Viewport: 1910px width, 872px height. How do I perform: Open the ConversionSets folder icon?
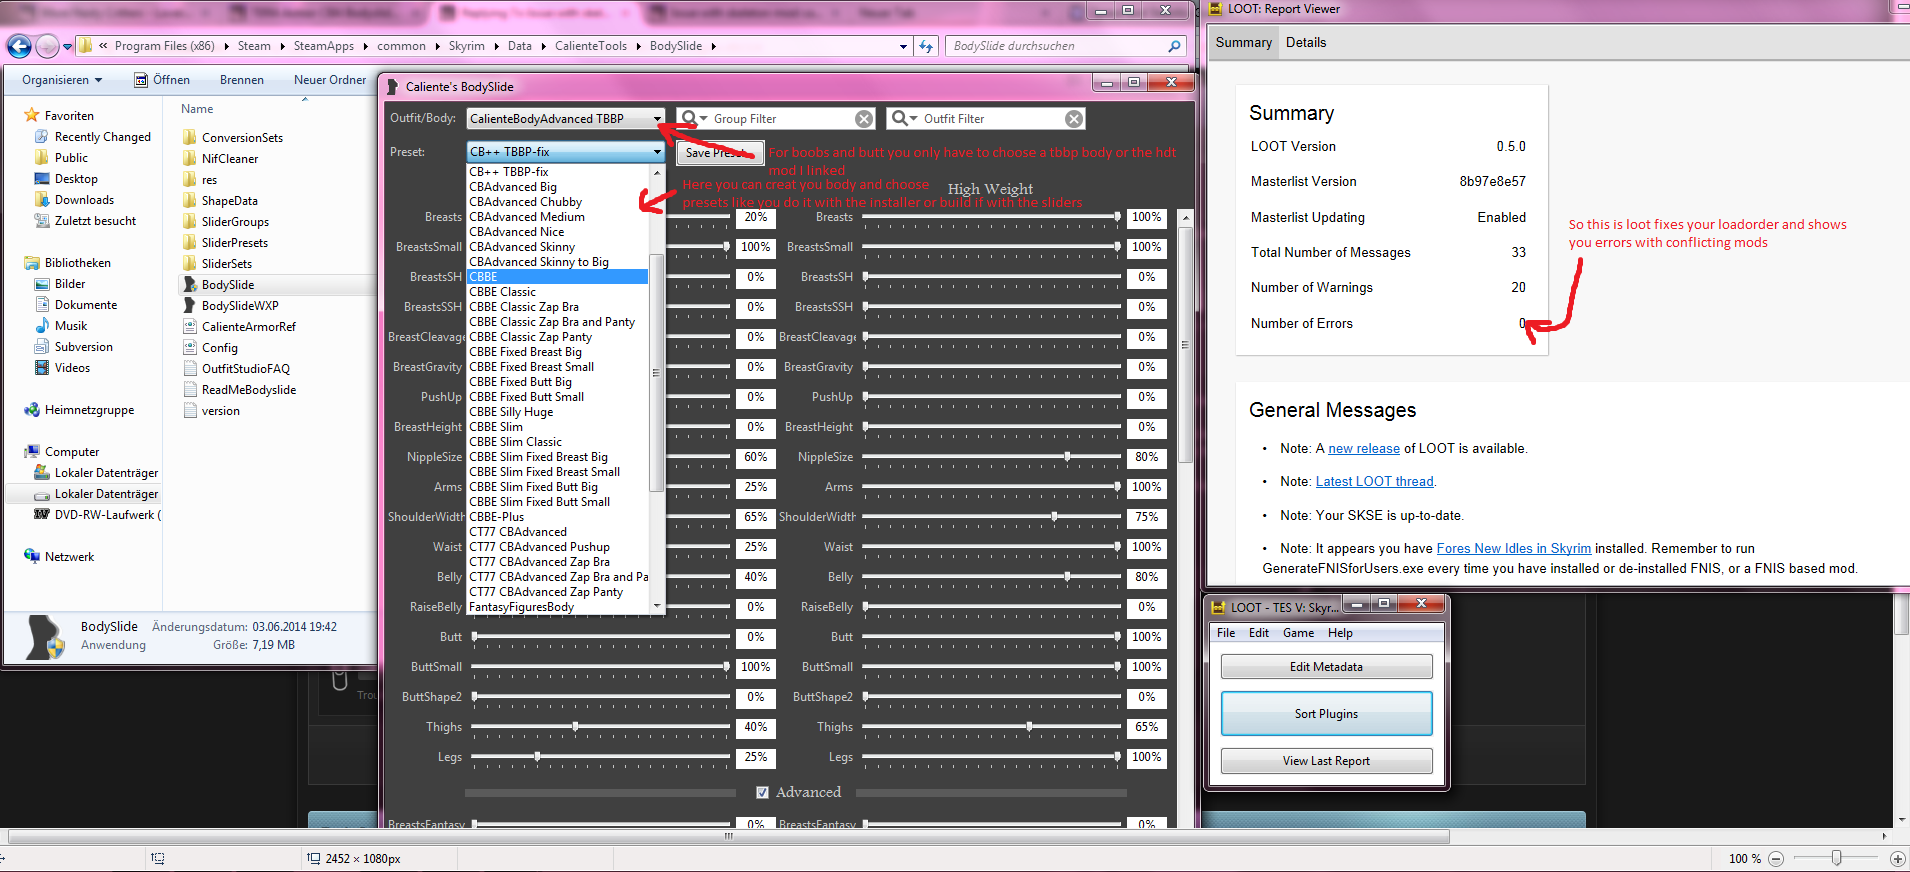(x=189, y=138)
